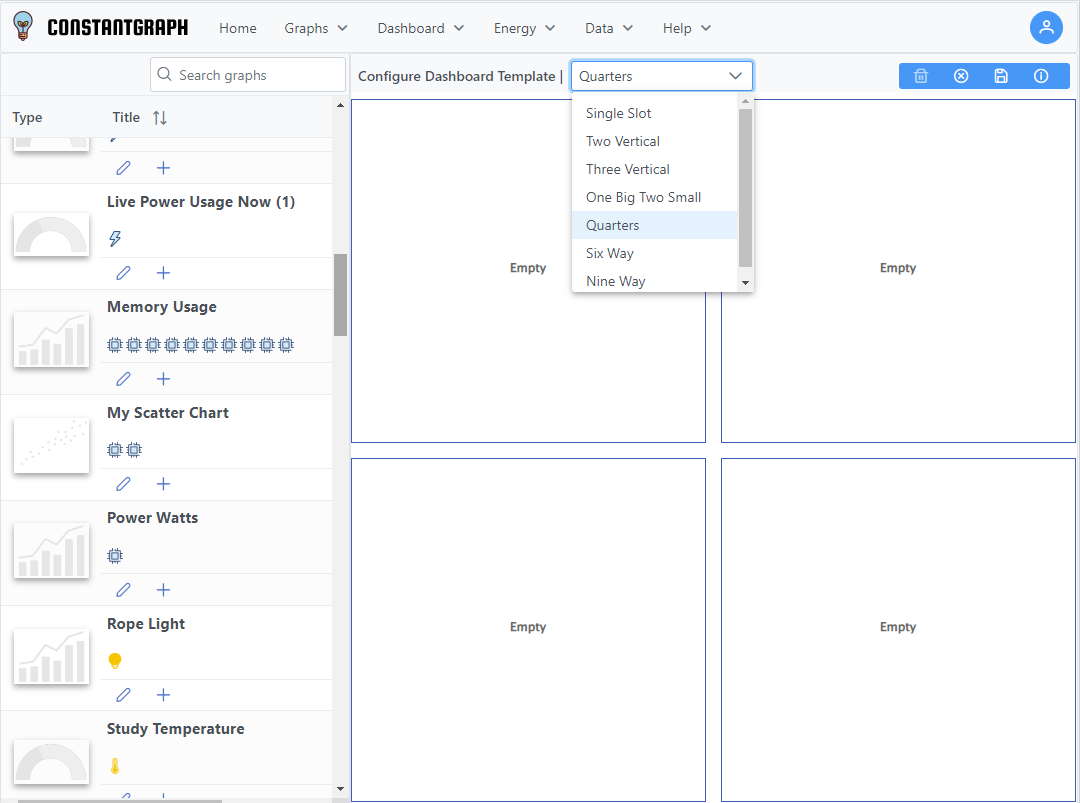Save dashboard using floppy disk icon
The image size is (1080, 803).
click(x=1001, y=76)
